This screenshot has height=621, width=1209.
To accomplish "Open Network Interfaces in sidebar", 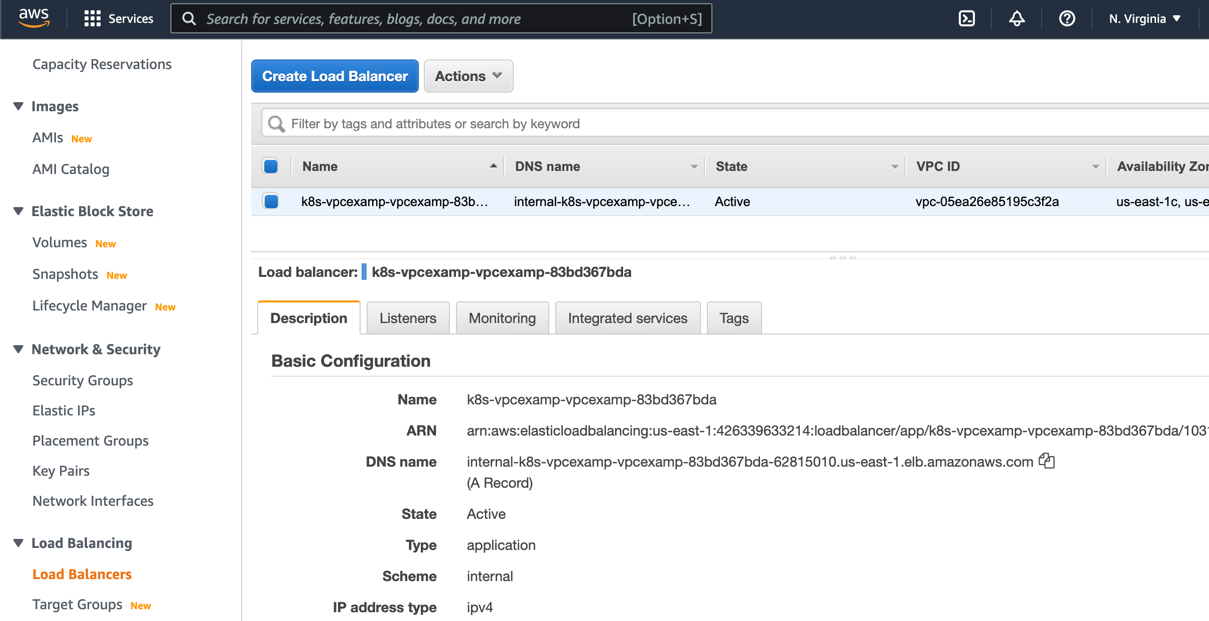I will pos(93,501).
